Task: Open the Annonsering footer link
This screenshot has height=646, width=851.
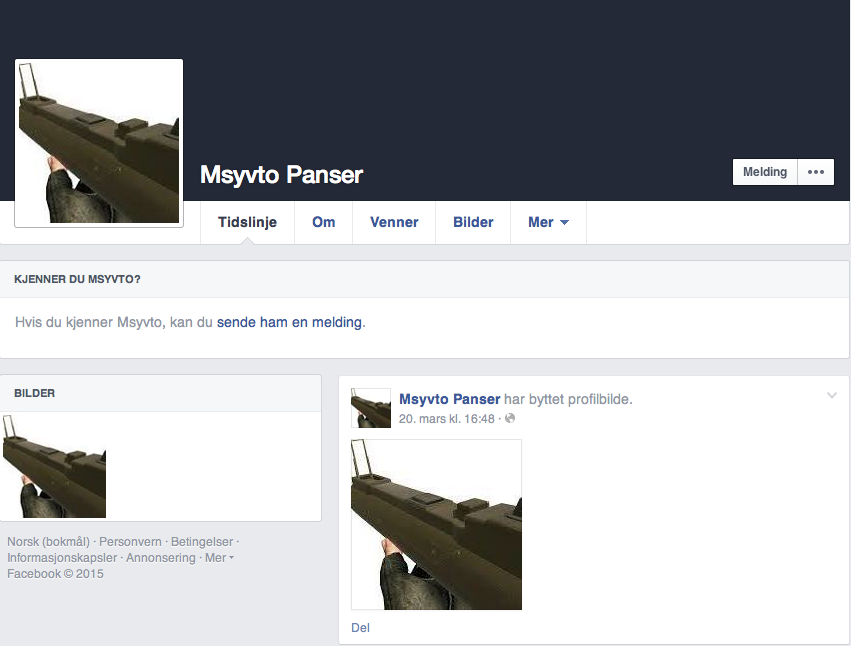Action: pos(161,558)
